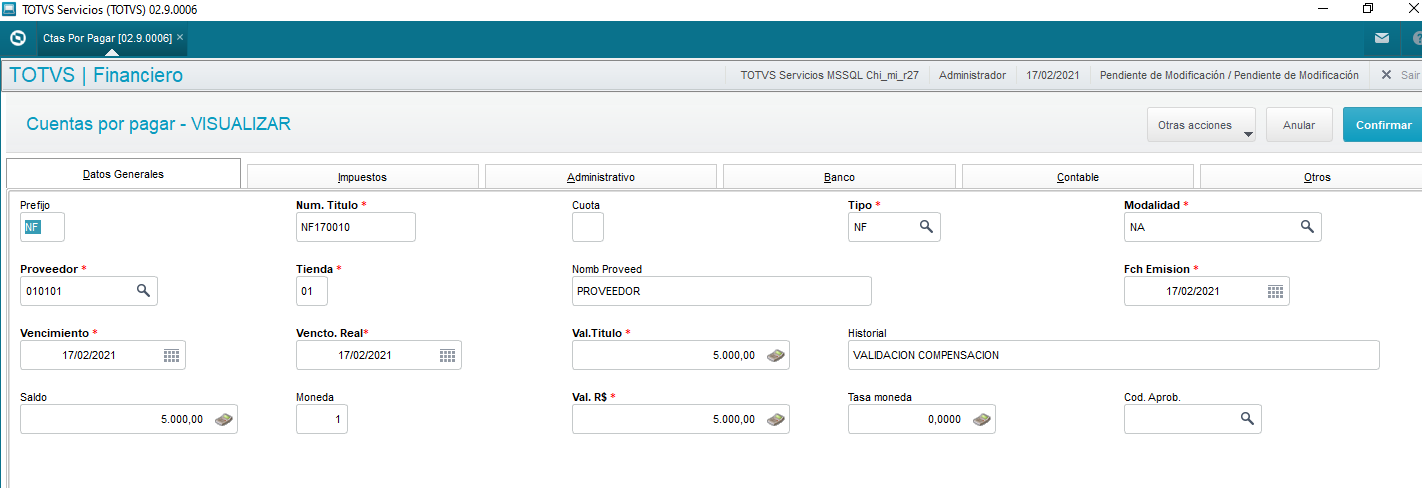Screen dimensions: 1422x488
Task: Click the Administrador user label
Action: coord(972,75)
